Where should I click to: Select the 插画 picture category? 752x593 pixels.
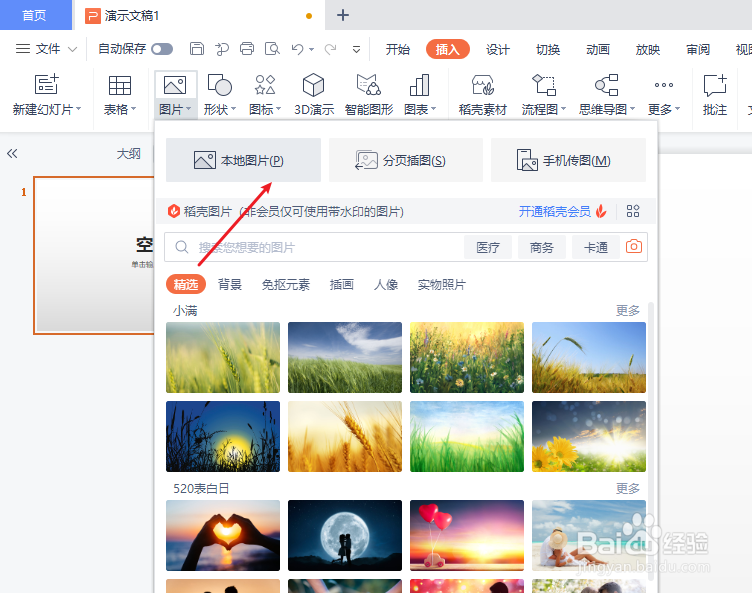point(341,285)
